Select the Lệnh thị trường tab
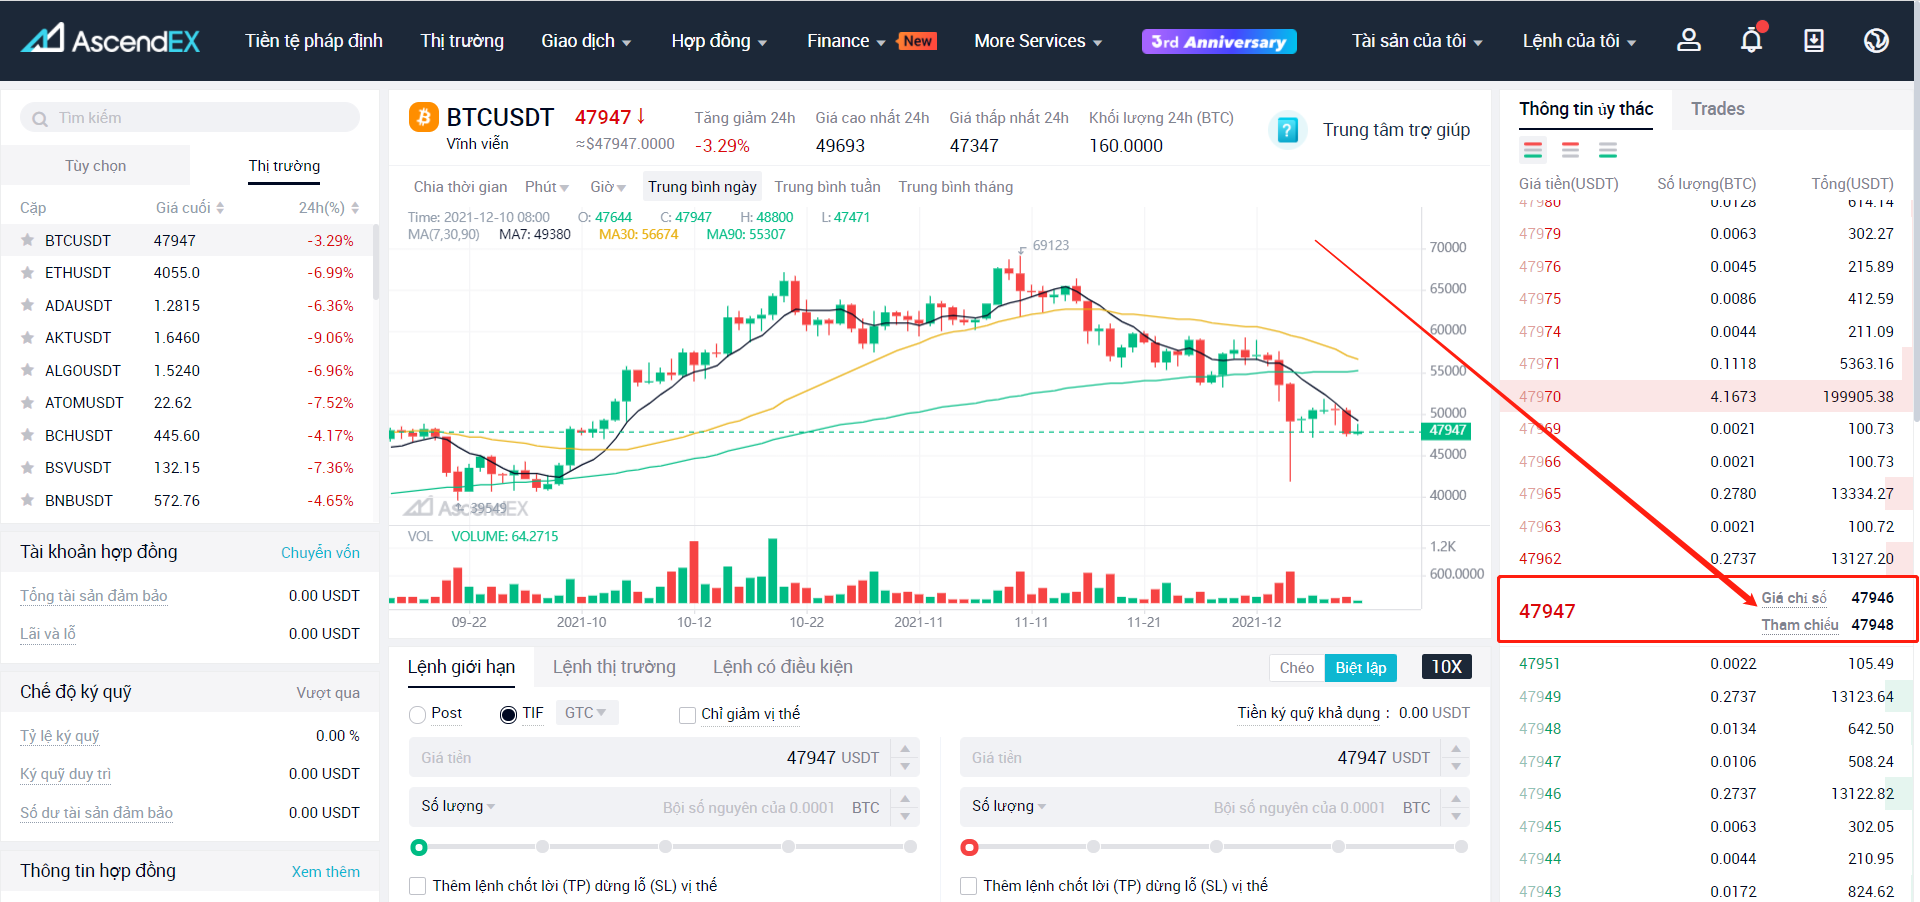1920x902 pixels. coord(614,667)
